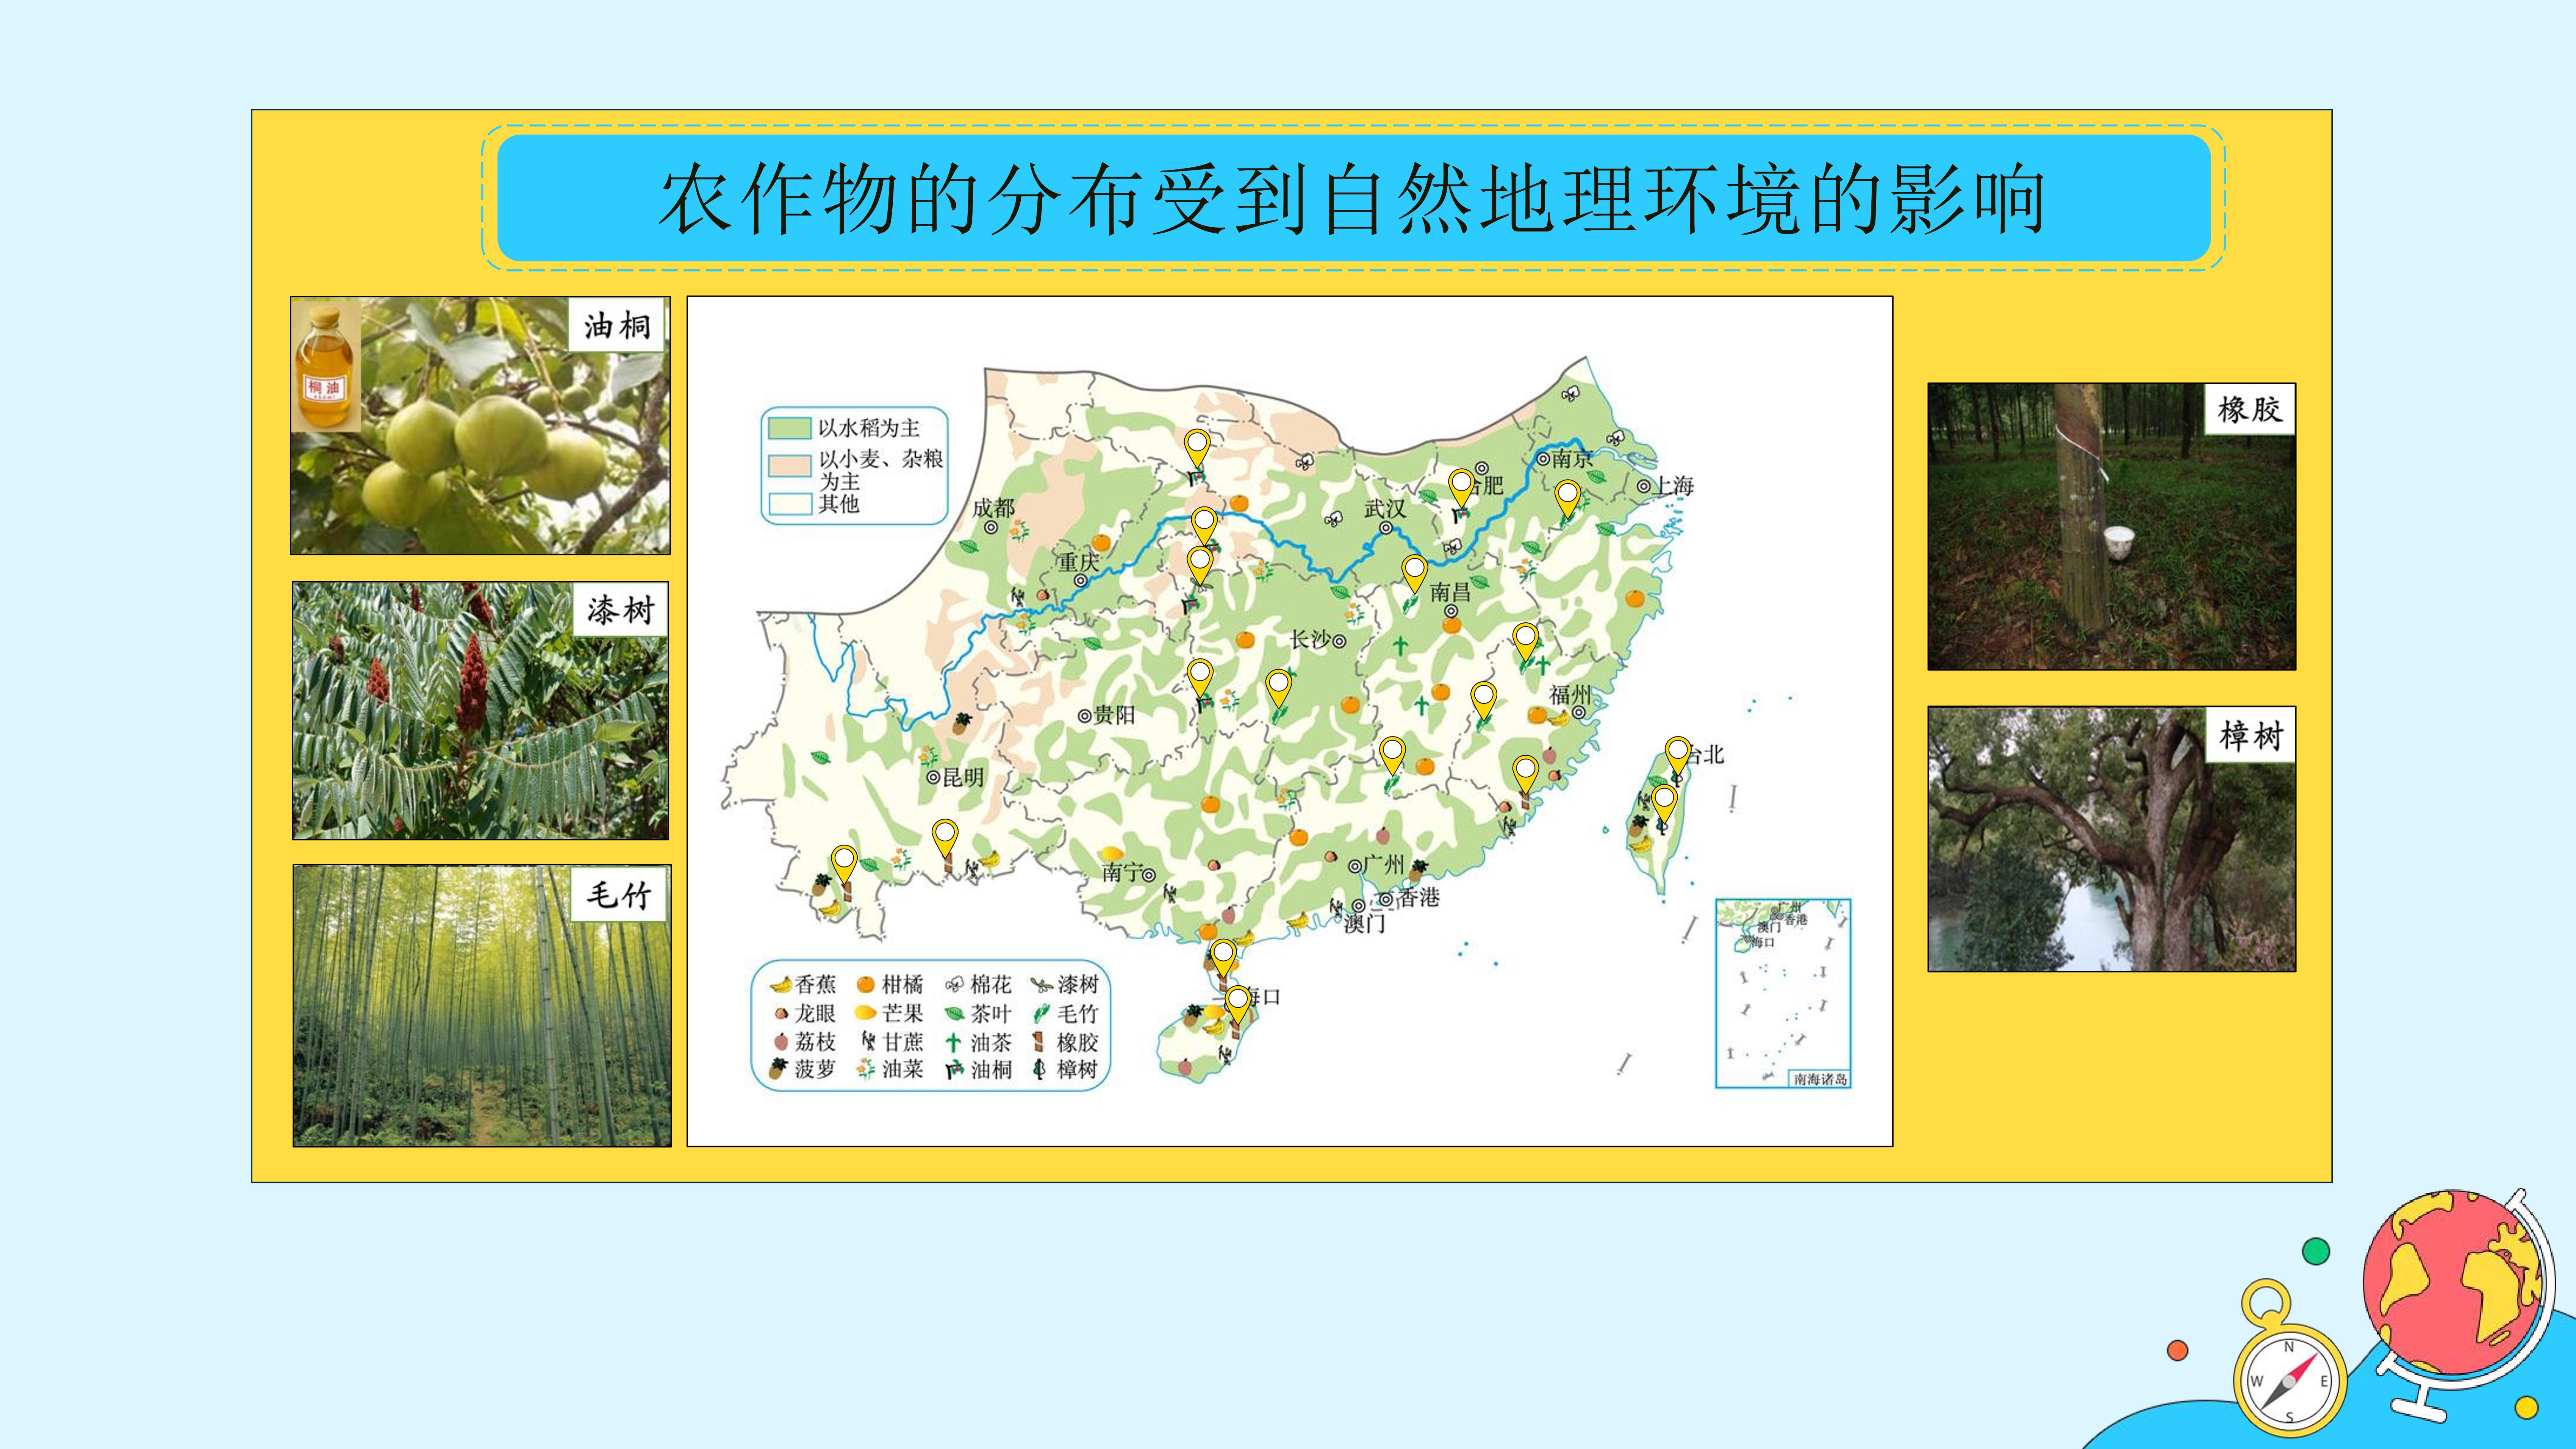Click the 南京 city label
This screenshot has width=2576, height=1449.
(1573, 459)
